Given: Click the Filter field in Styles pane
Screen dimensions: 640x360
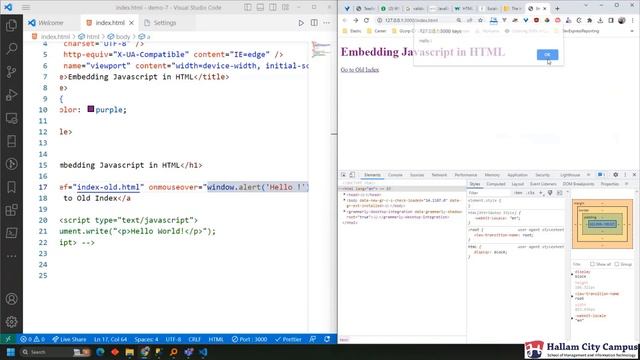Looking at the screenshot, I should pyautogui.click(x=489, y=193).
